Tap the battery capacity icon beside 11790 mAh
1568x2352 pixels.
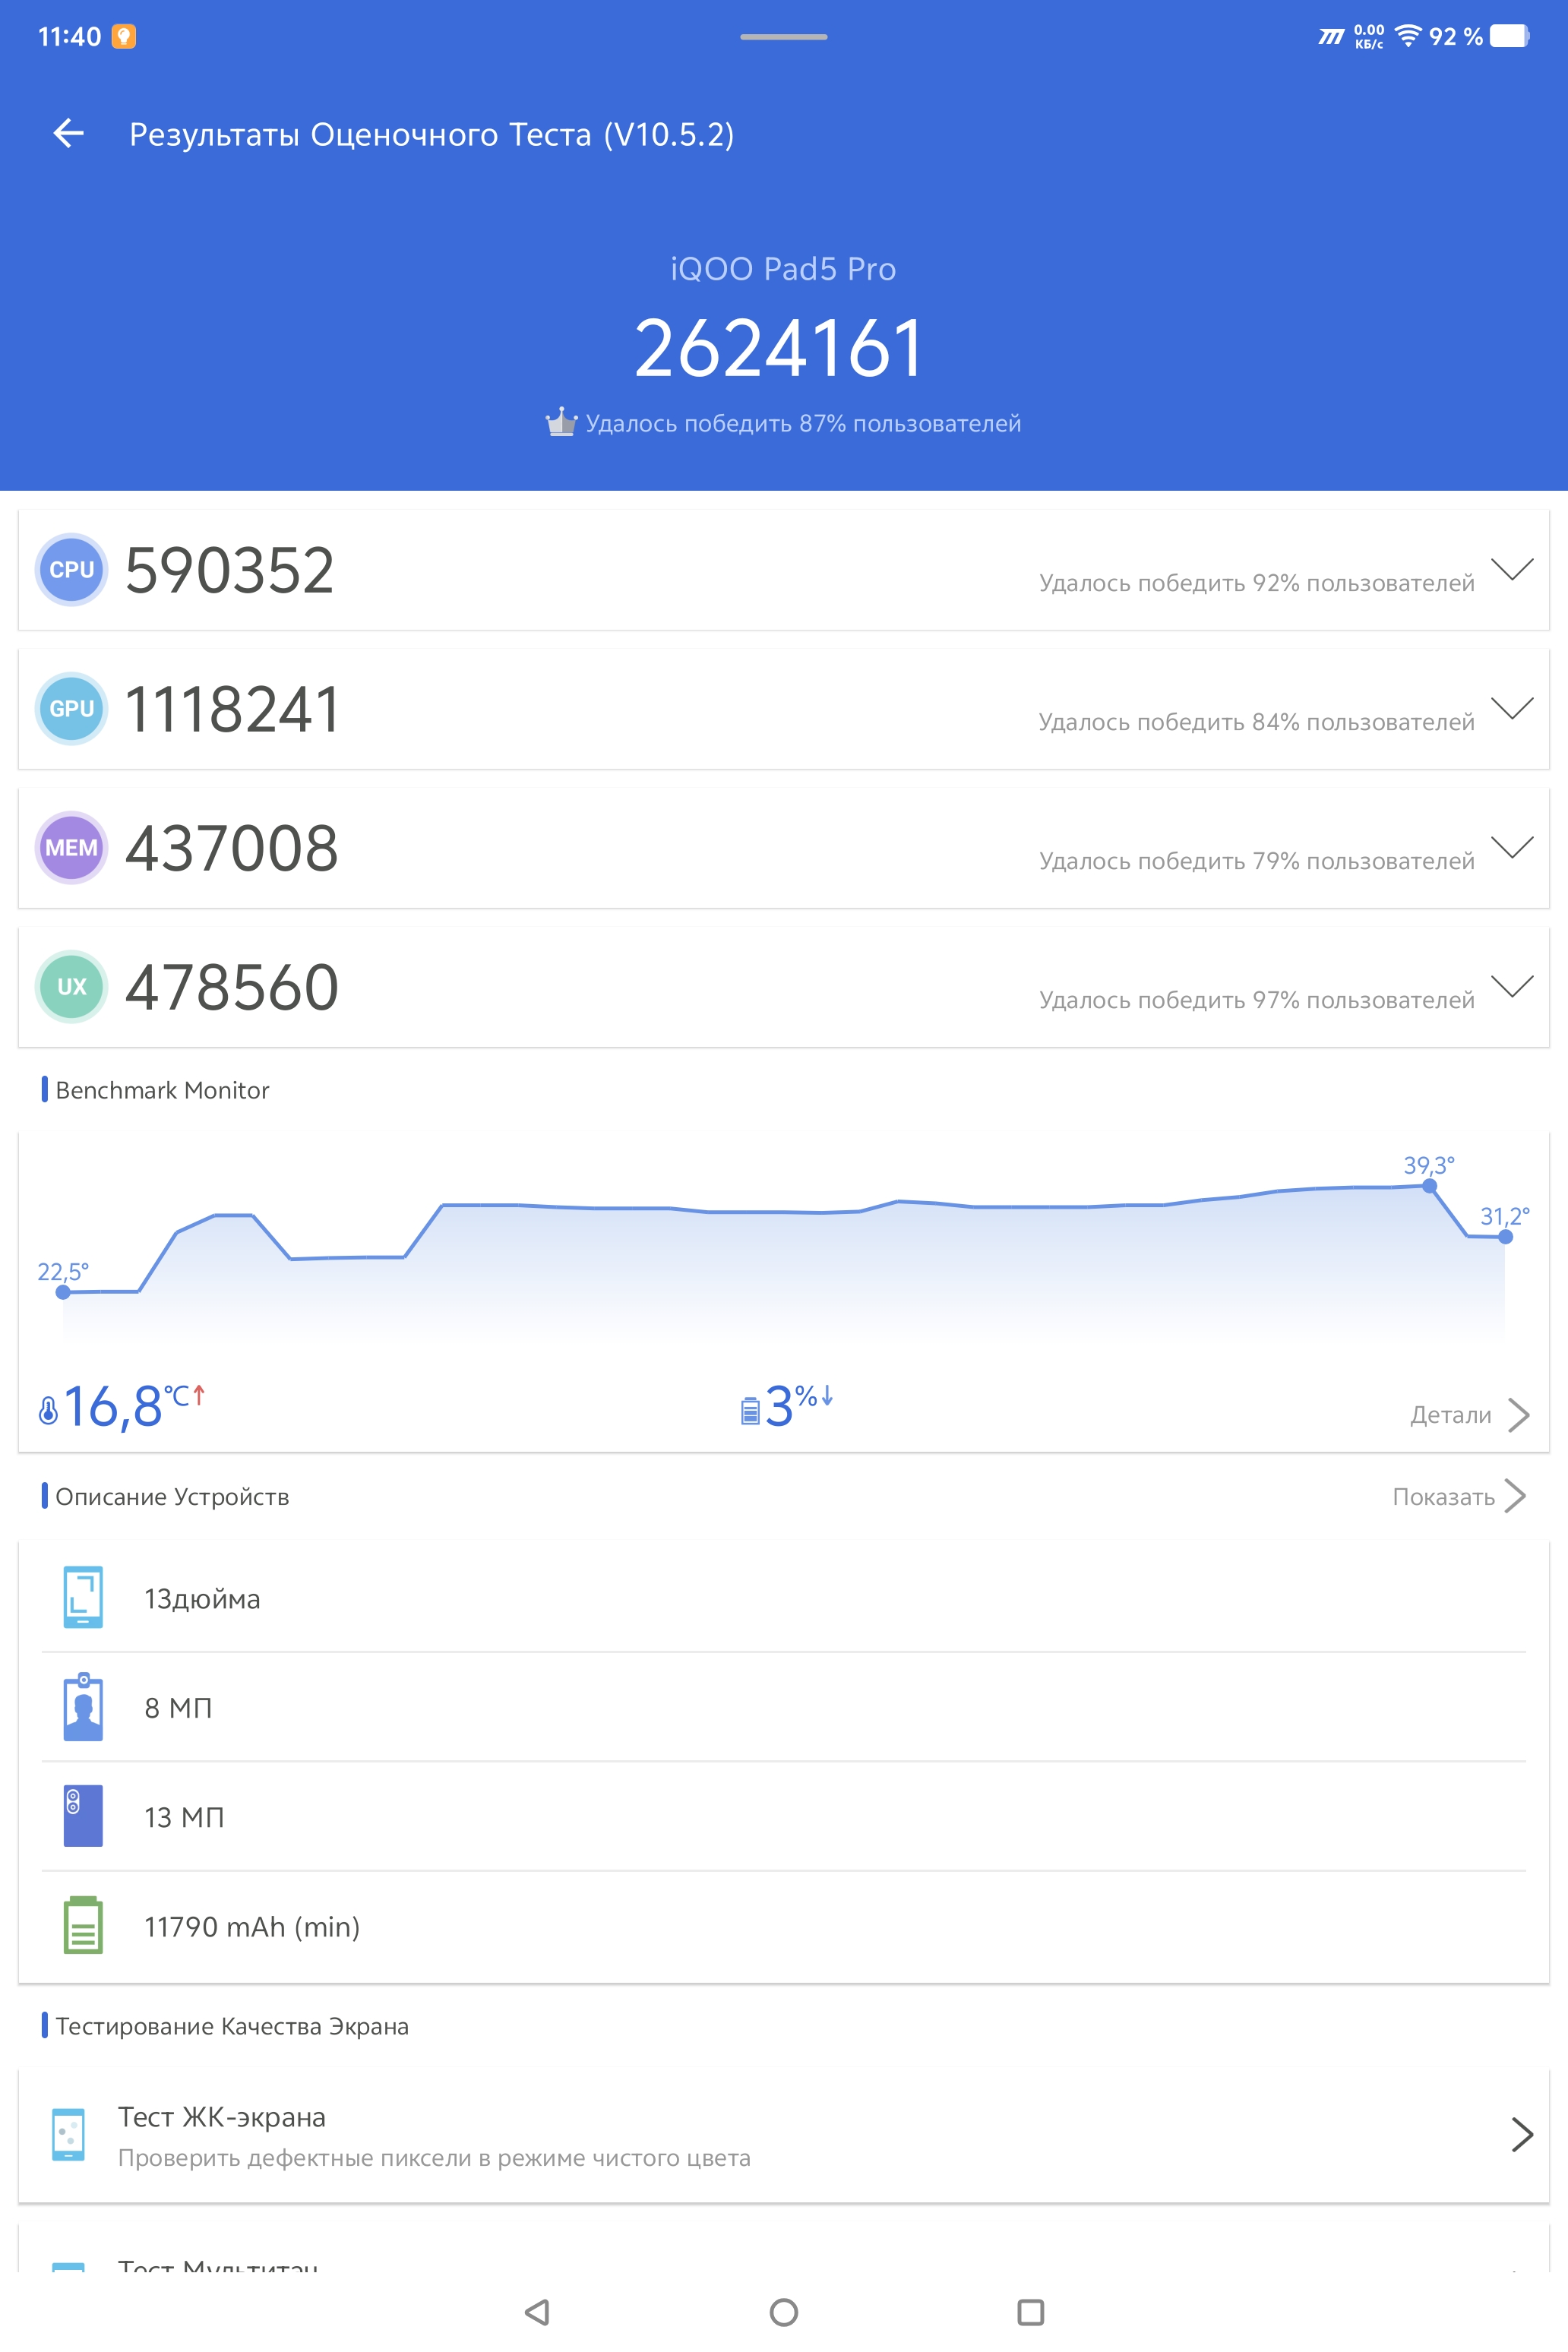pyautogui.click(x=83, y=1925)
